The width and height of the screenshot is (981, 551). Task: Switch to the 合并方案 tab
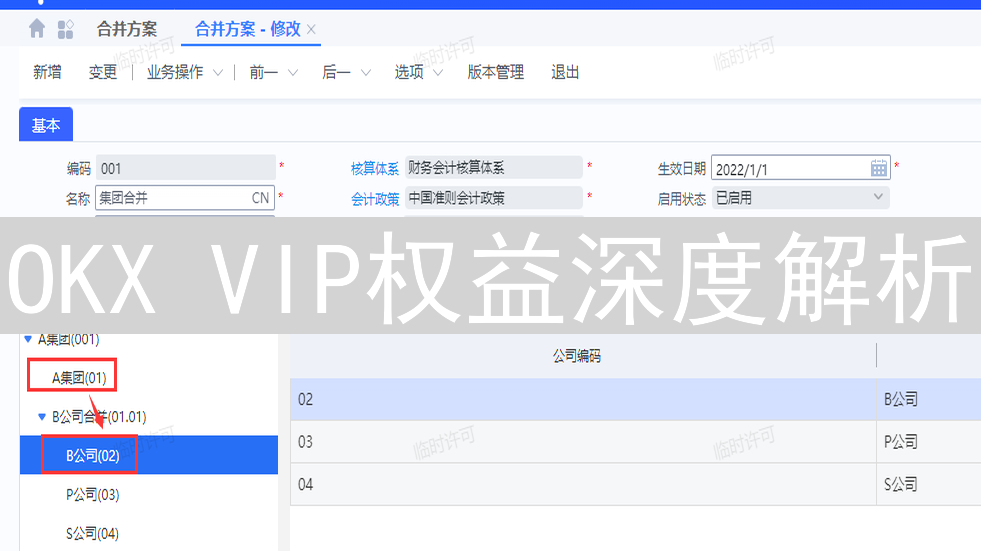point(126,29)
